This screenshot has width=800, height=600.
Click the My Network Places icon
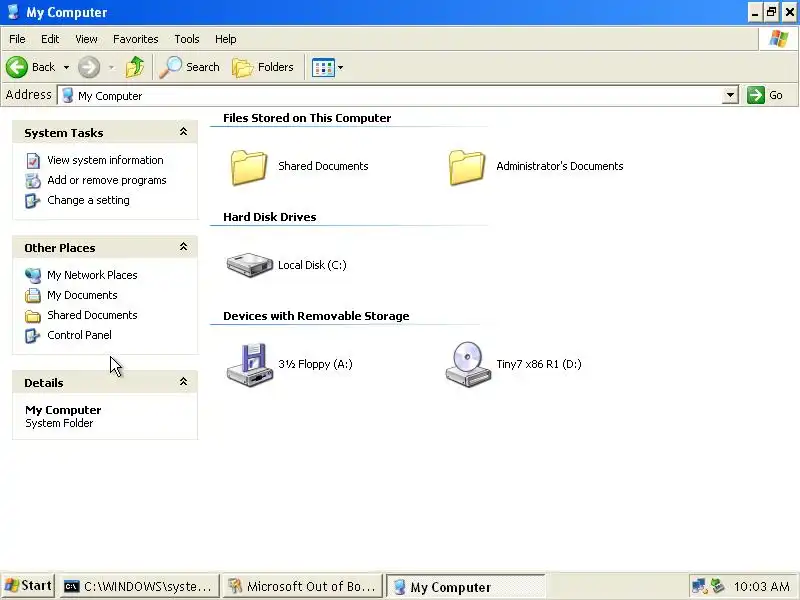point(33,276)
